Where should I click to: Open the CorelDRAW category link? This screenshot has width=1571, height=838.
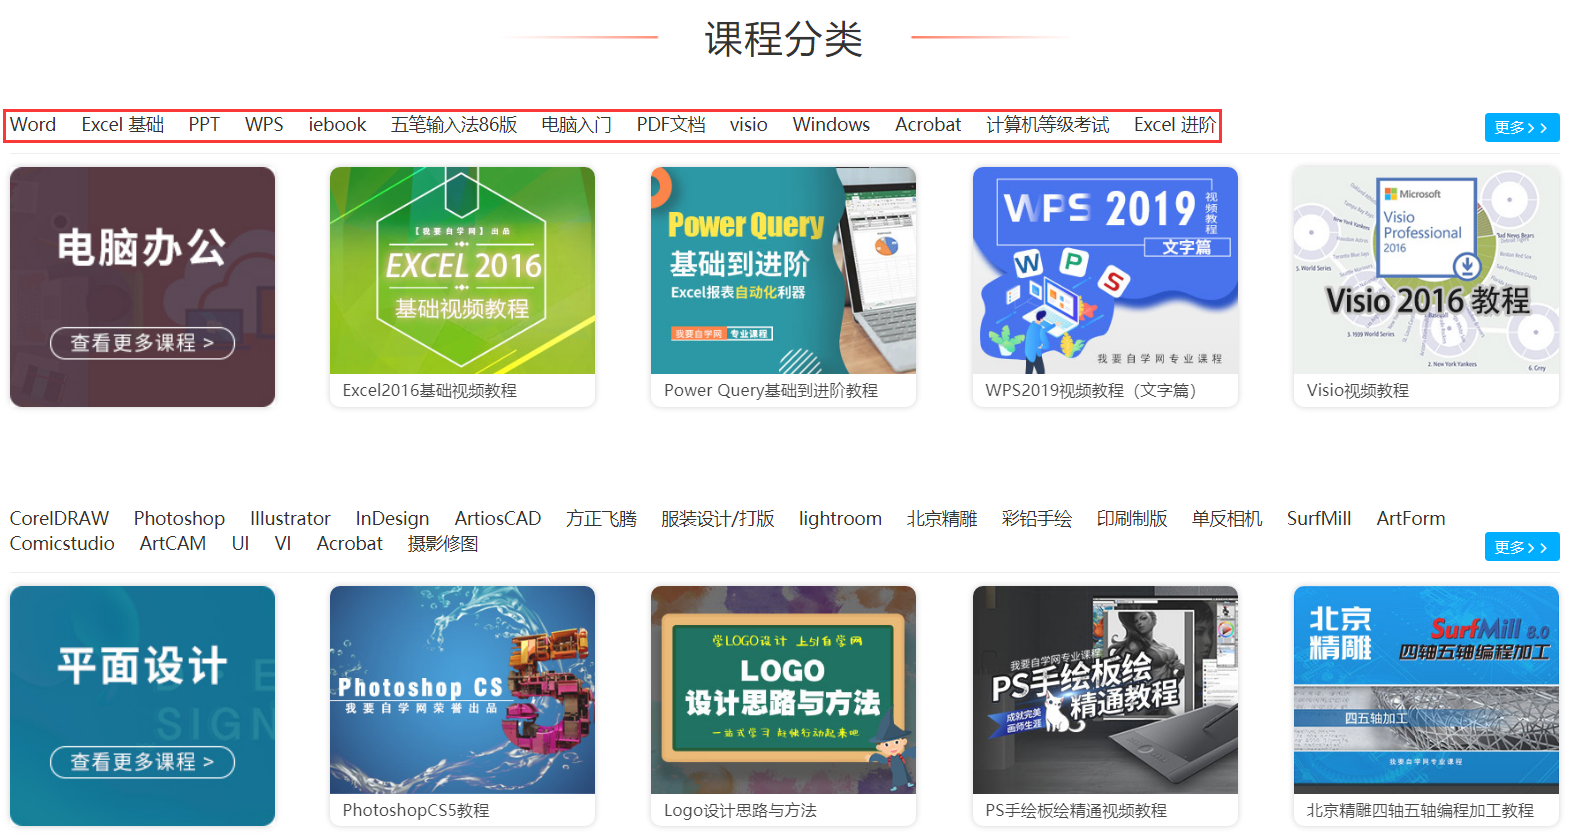click(59, 518)
